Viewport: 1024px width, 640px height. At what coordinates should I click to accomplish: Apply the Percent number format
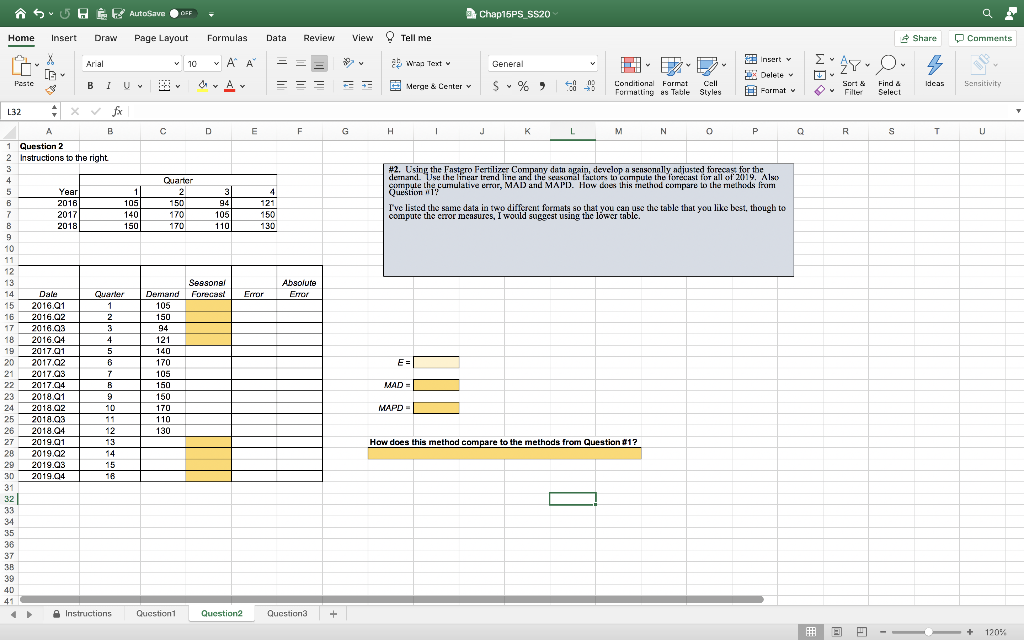click(523, 87)
